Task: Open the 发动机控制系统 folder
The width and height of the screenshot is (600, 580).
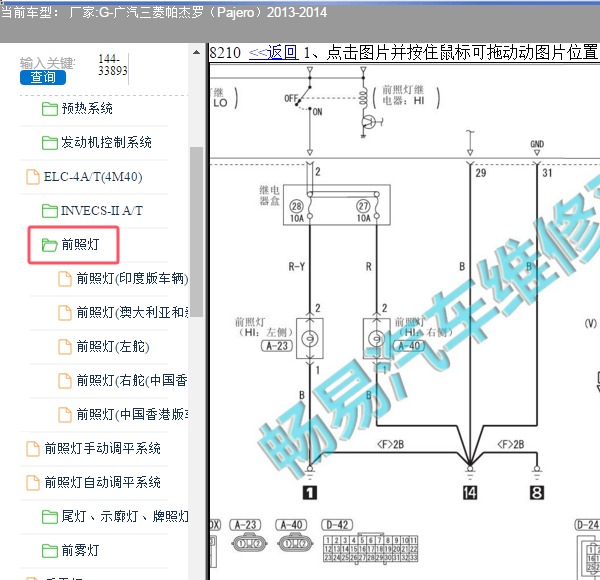Action: pos(106,142)
